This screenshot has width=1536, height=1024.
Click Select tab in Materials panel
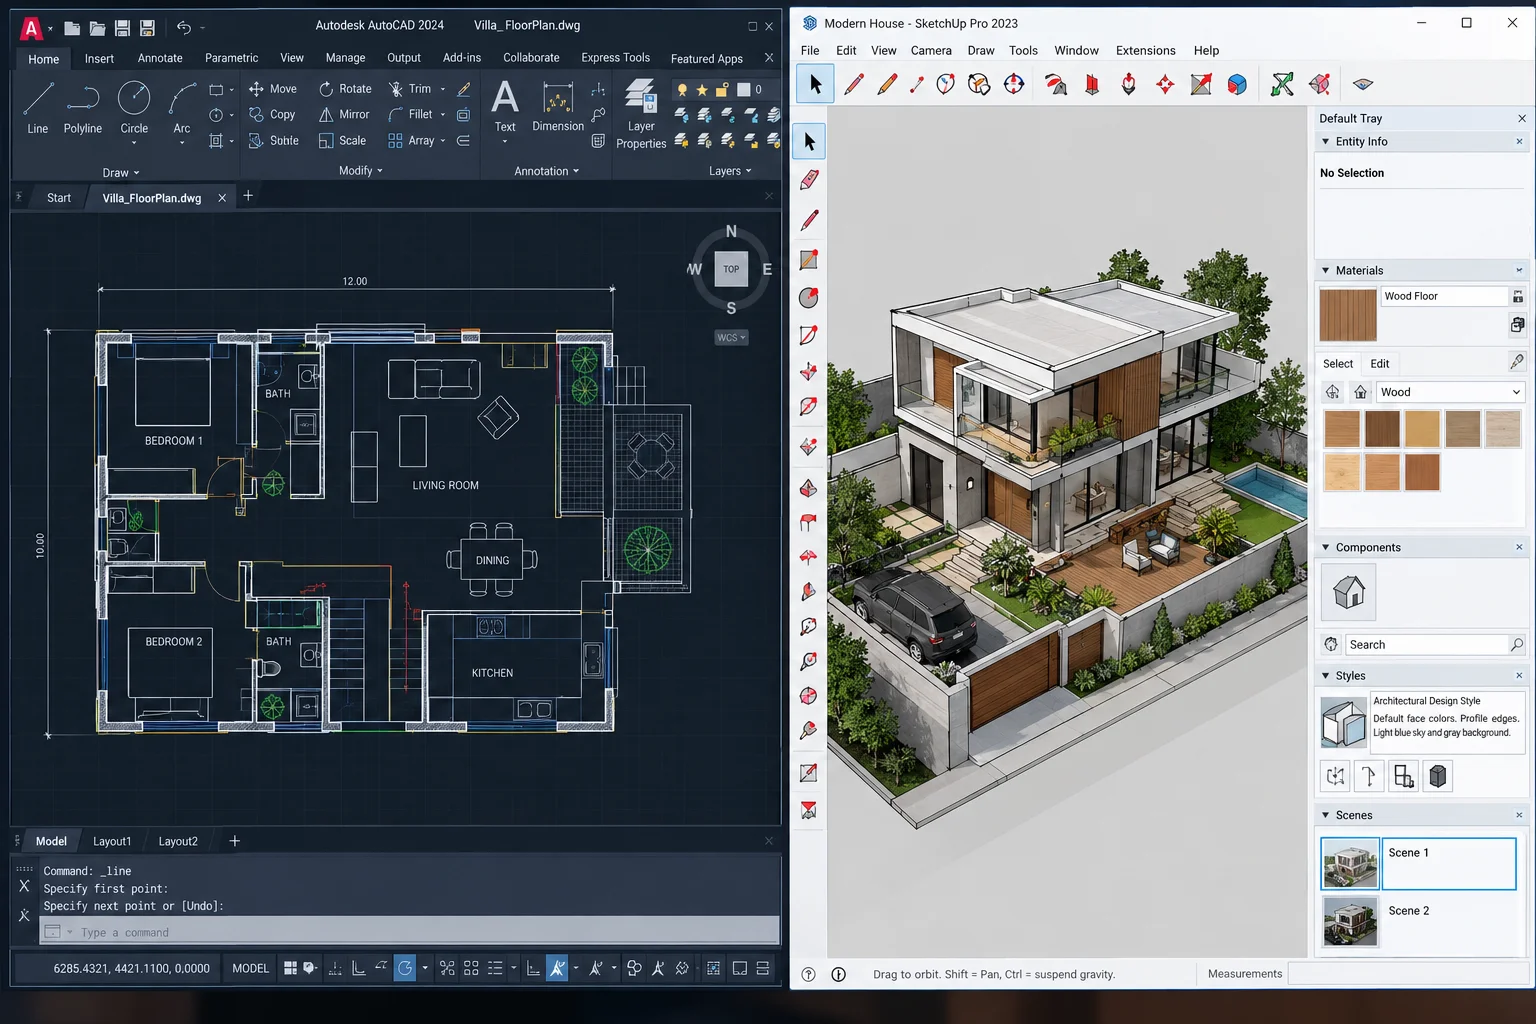(x=1338, y=364)
